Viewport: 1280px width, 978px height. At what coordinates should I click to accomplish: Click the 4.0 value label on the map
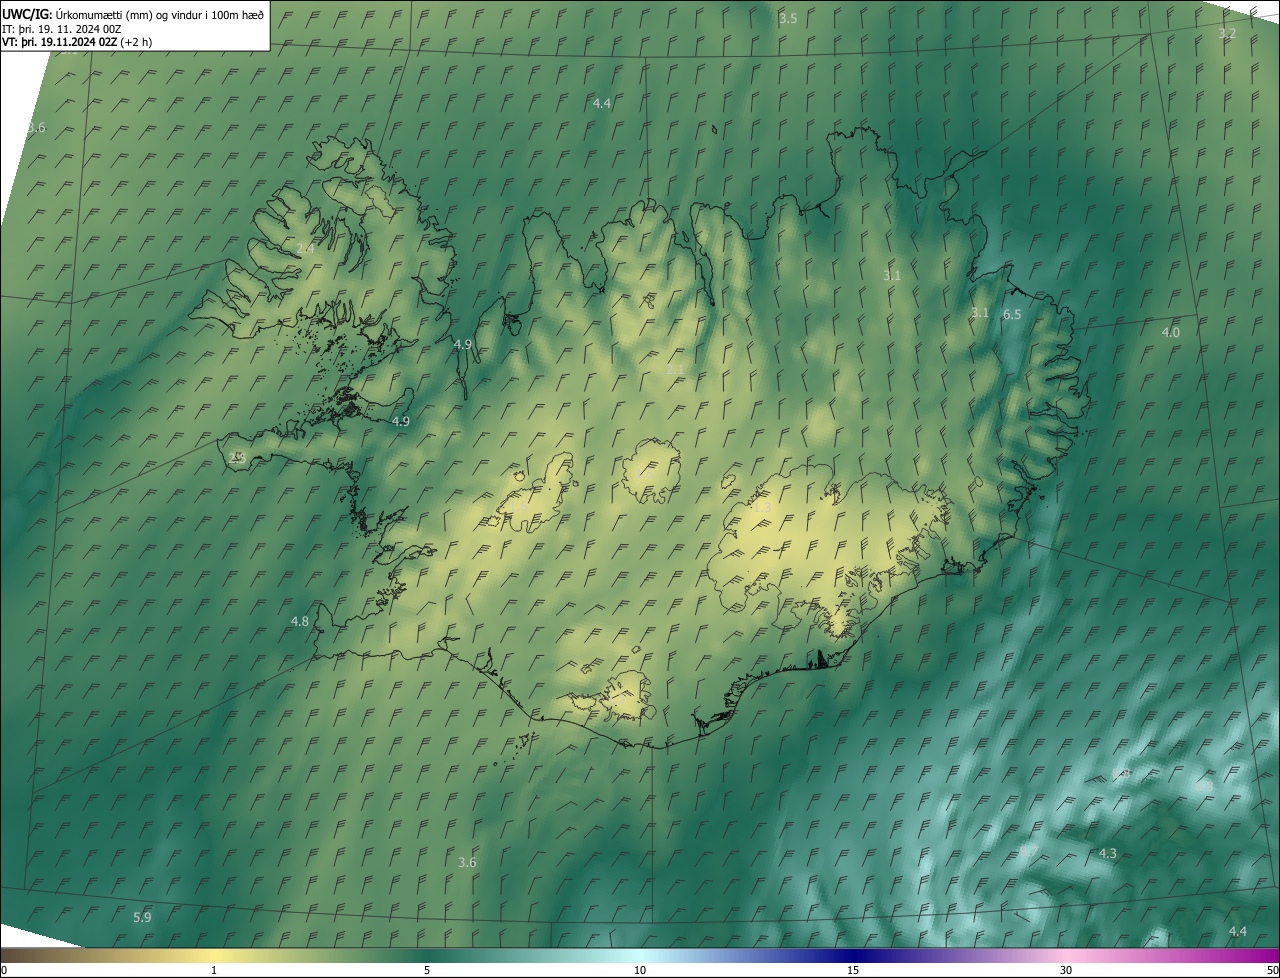click(x=1170, y=332)
